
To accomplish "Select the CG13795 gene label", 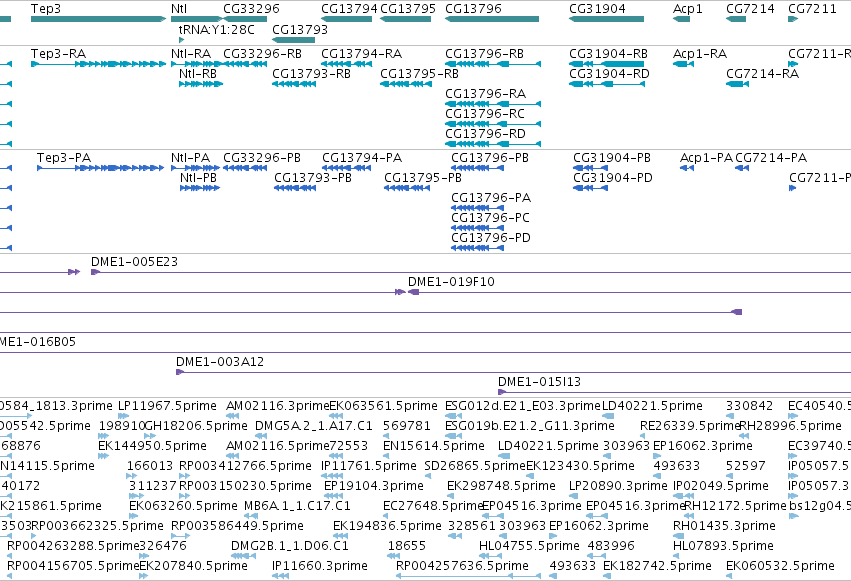I will coord(408,9).
